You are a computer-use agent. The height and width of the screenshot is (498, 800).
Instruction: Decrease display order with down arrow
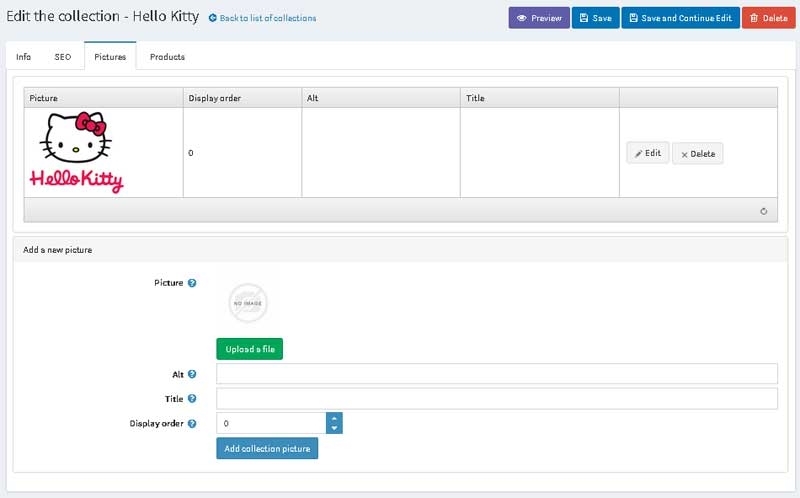click(334, 429)
